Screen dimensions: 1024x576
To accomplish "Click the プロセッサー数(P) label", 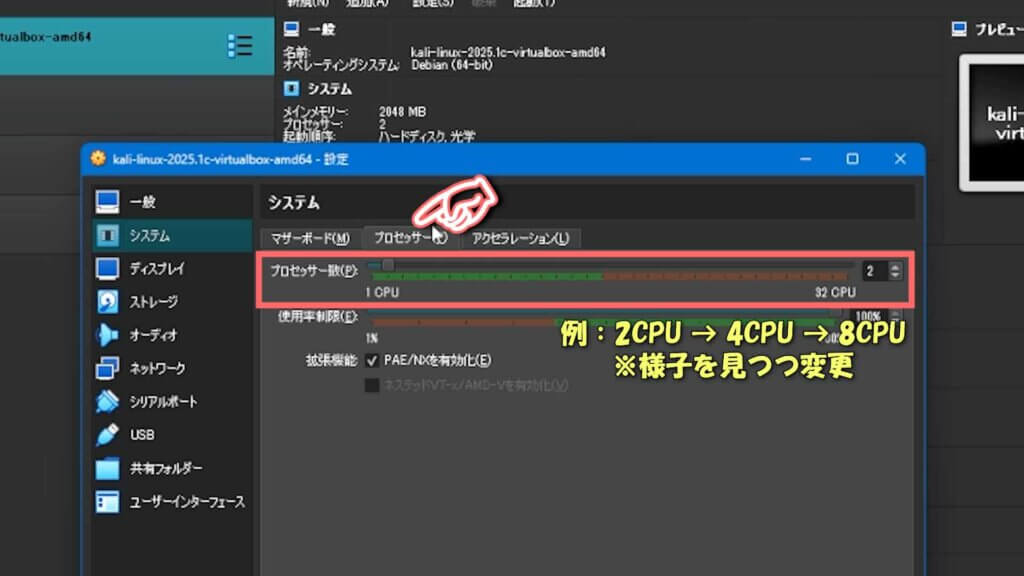I will tap(314, 270).
